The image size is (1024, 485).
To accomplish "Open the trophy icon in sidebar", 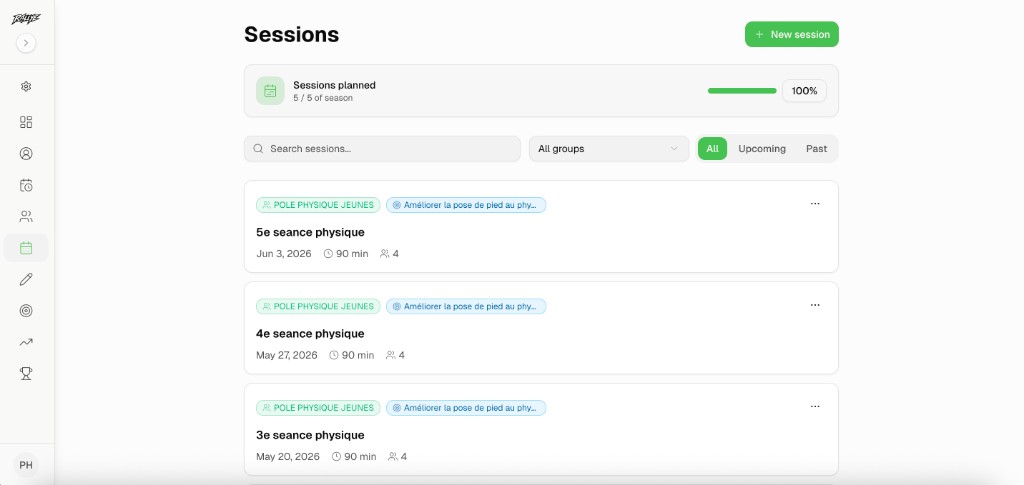I will point(26,373).
